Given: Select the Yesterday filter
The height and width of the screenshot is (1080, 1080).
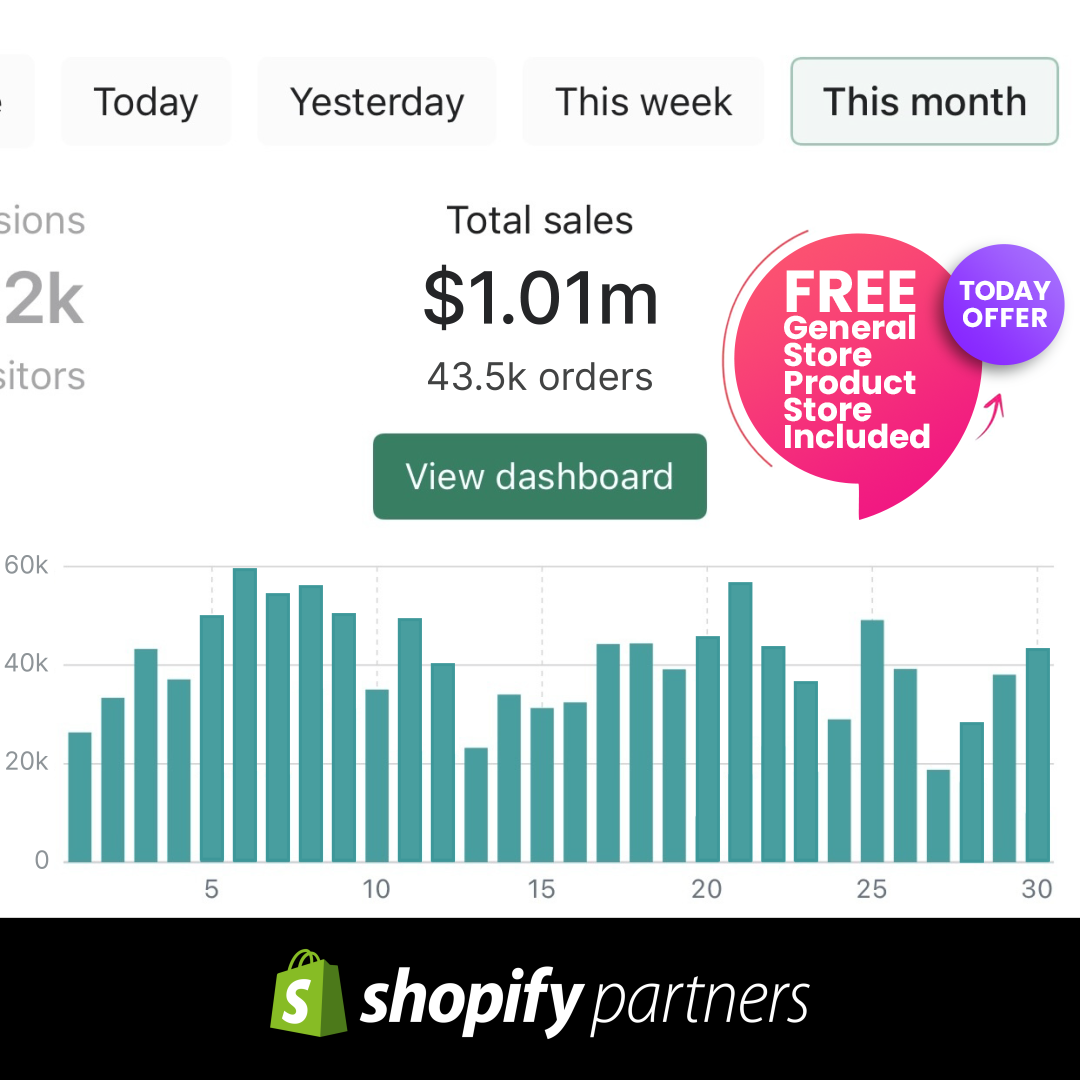Looking at the screenshot, I should pyautogui.click(x=377, y=101).
